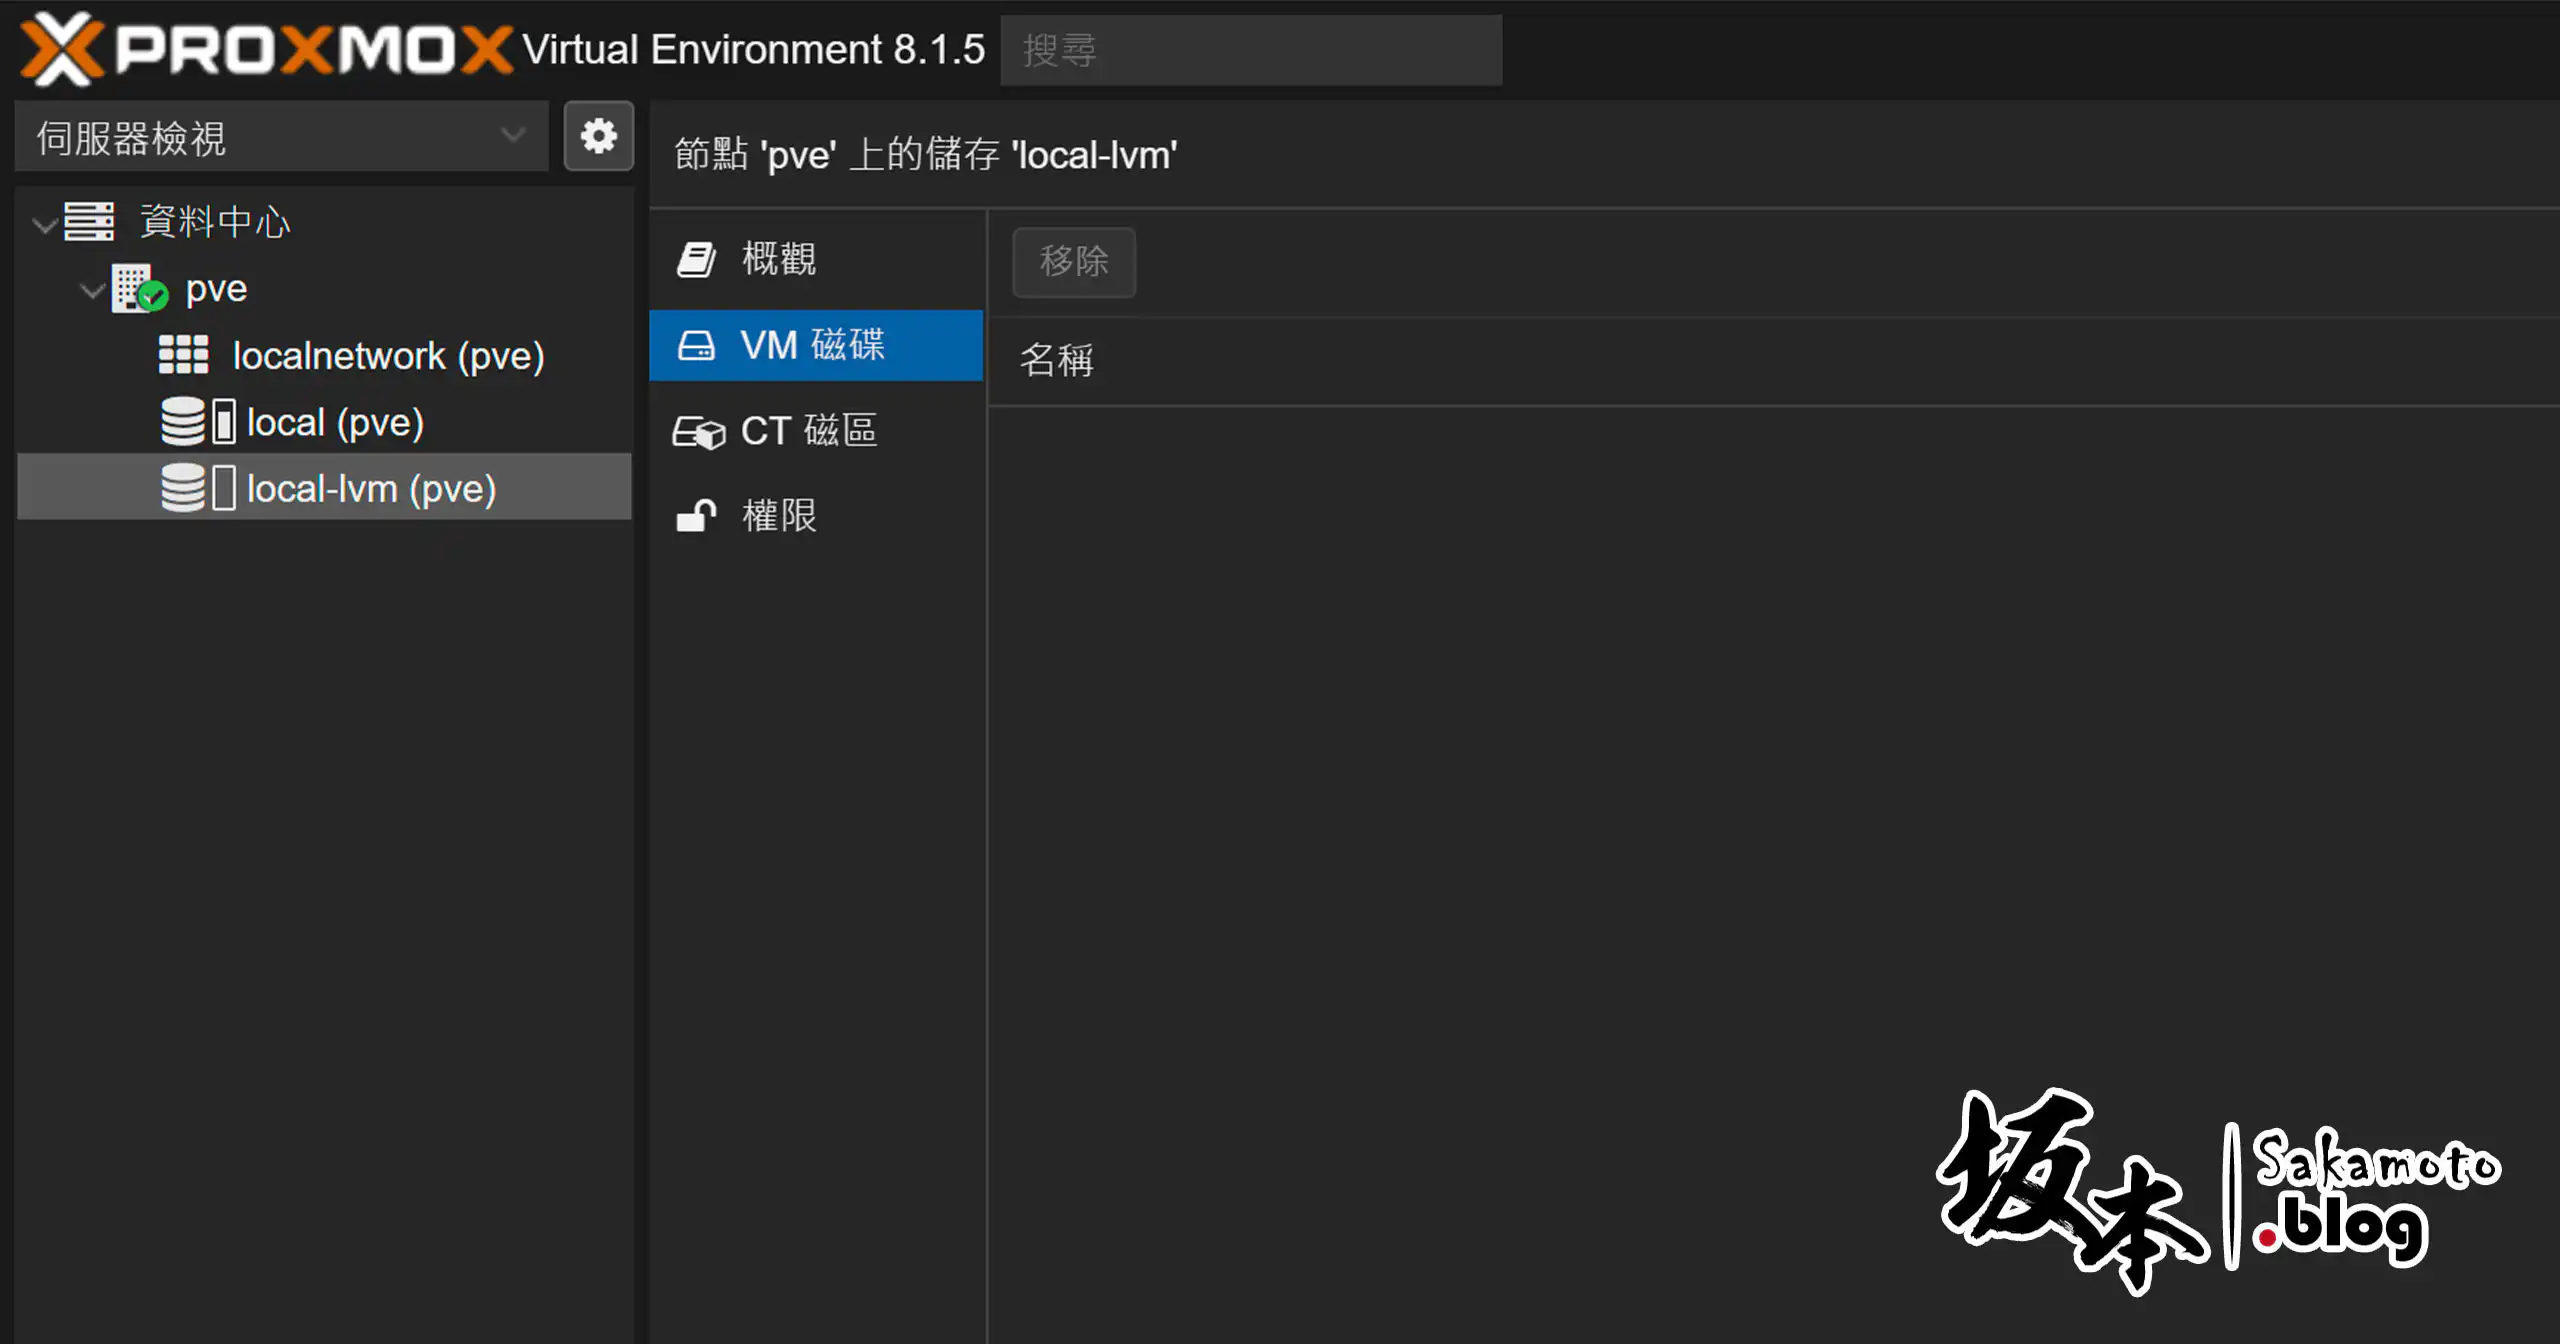
Task: Collapse the pve node arrow
Action: pos(92,291)
